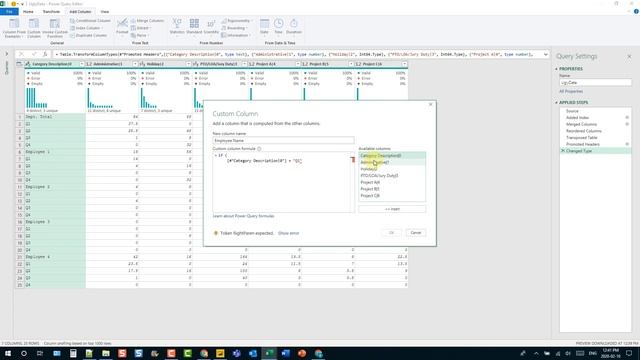Open settings gear for Merged Columns step

click(627, 124)
